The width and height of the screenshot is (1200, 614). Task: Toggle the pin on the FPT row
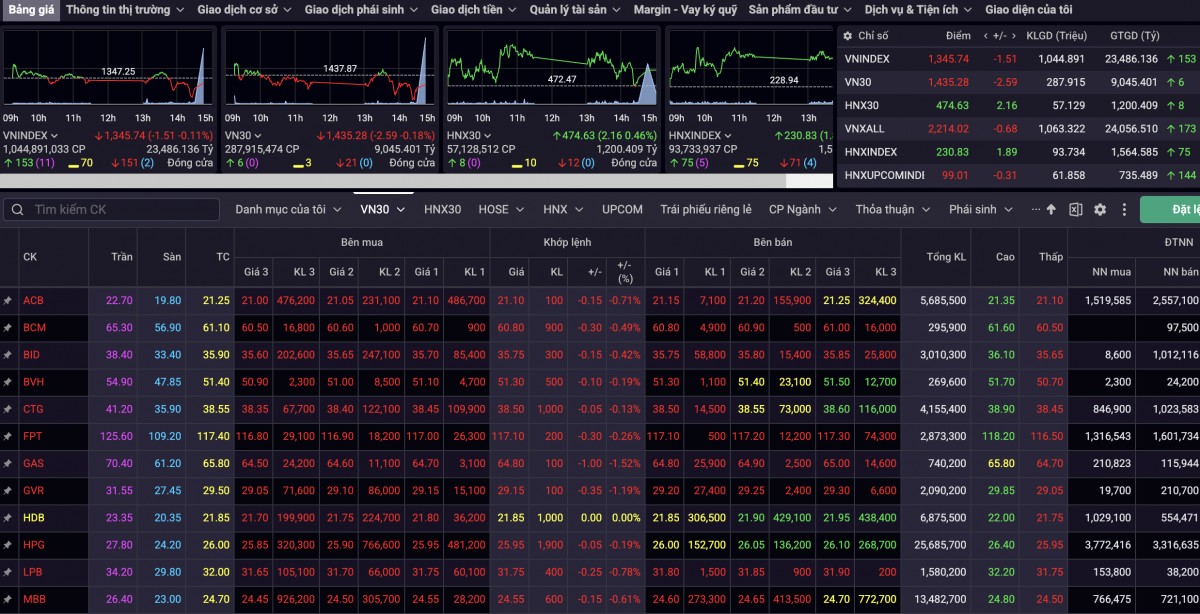(x=8, y=437)
